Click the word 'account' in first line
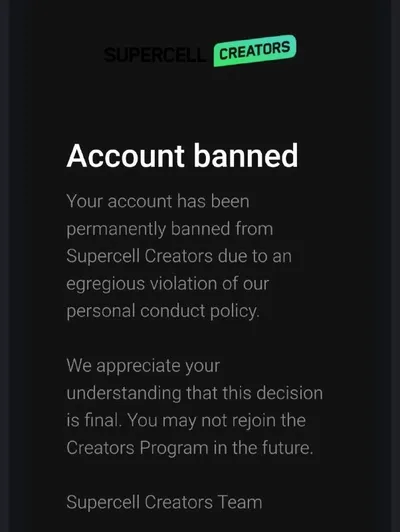This screenshot has width=400, height=532. pyautogui.click(x=140, y=202)
